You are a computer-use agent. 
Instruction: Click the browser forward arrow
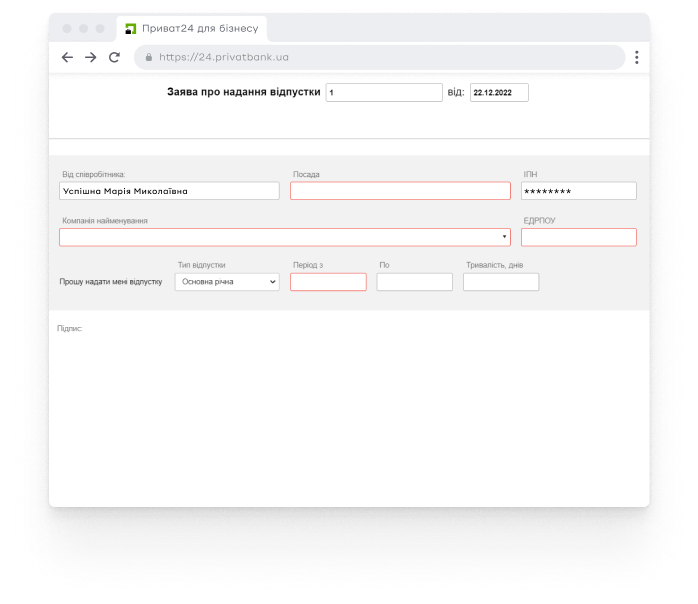click(90, 58)
